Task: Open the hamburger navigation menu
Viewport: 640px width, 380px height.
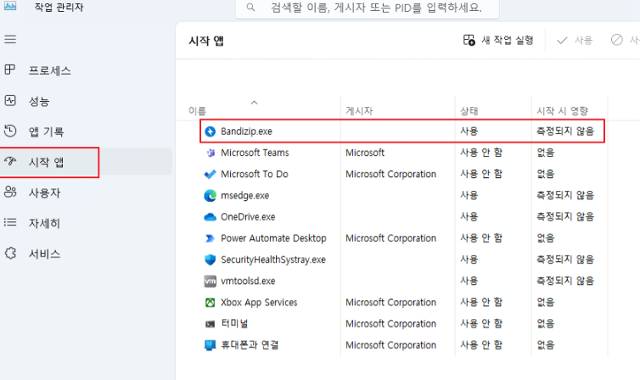Action: click(10, 39)
